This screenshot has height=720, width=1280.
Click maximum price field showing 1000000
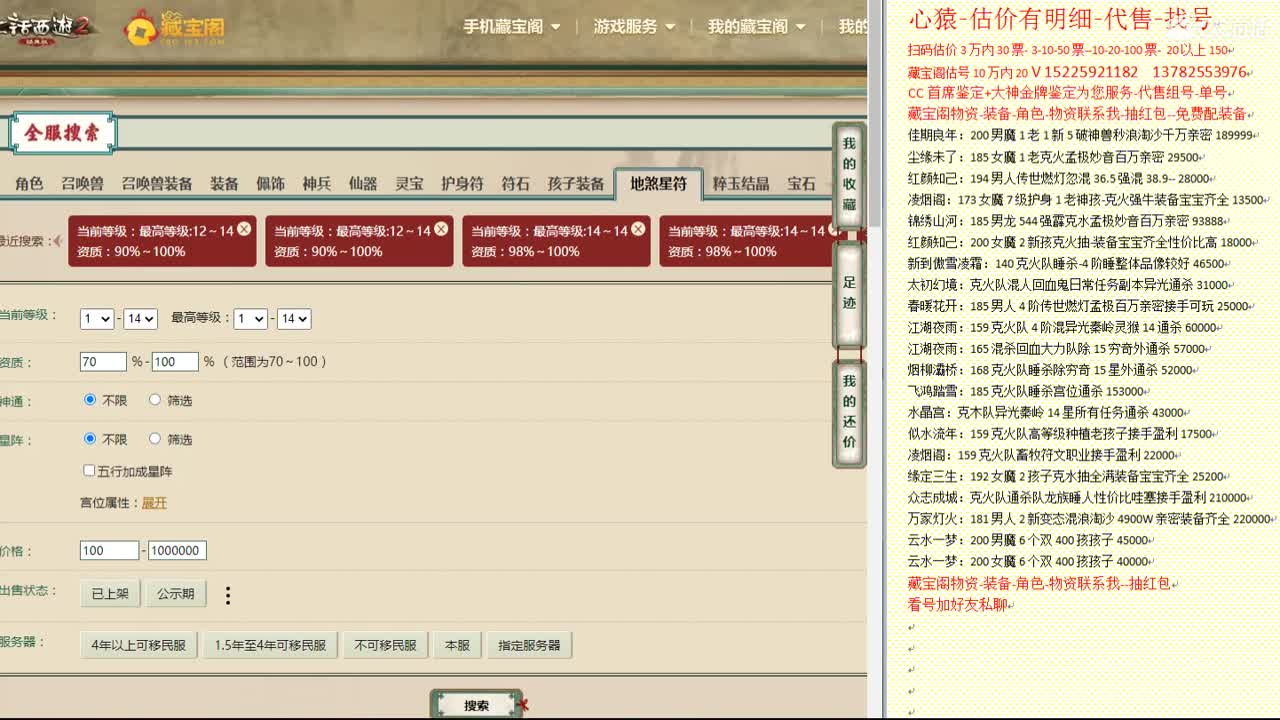point(177,550)
